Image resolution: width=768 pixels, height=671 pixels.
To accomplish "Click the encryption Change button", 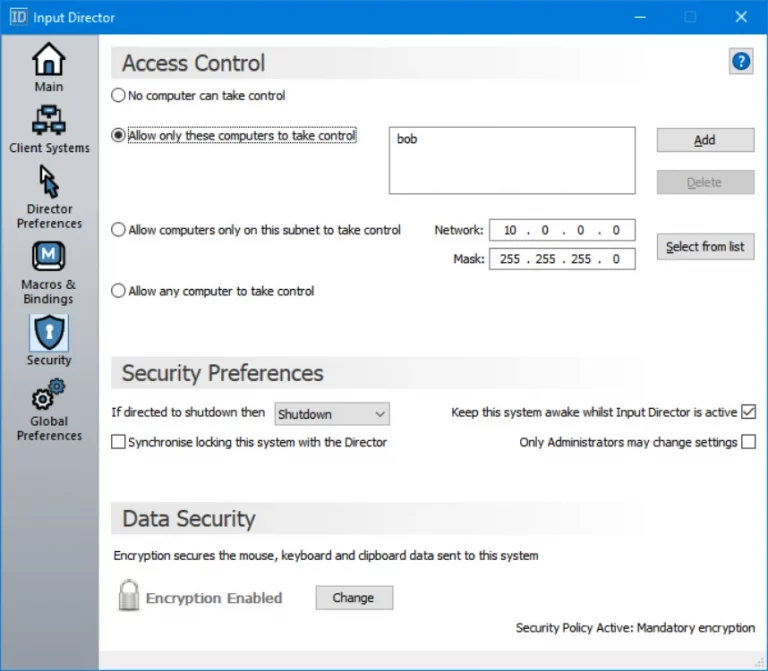I will pos(354,598).
